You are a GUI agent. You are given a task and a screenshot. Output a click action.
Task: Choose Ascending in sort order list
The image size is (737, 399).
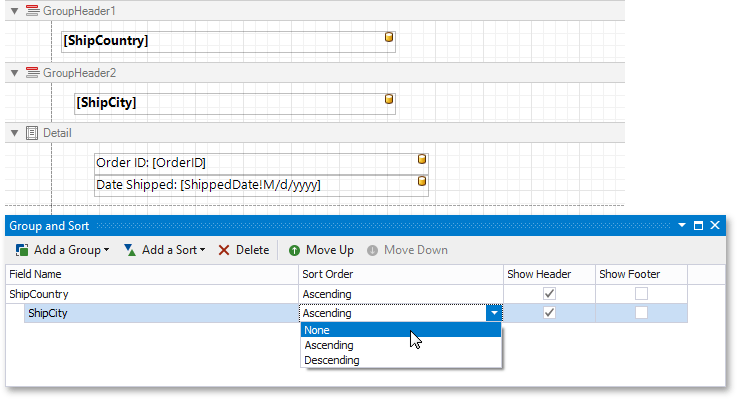tap(401, 345)
